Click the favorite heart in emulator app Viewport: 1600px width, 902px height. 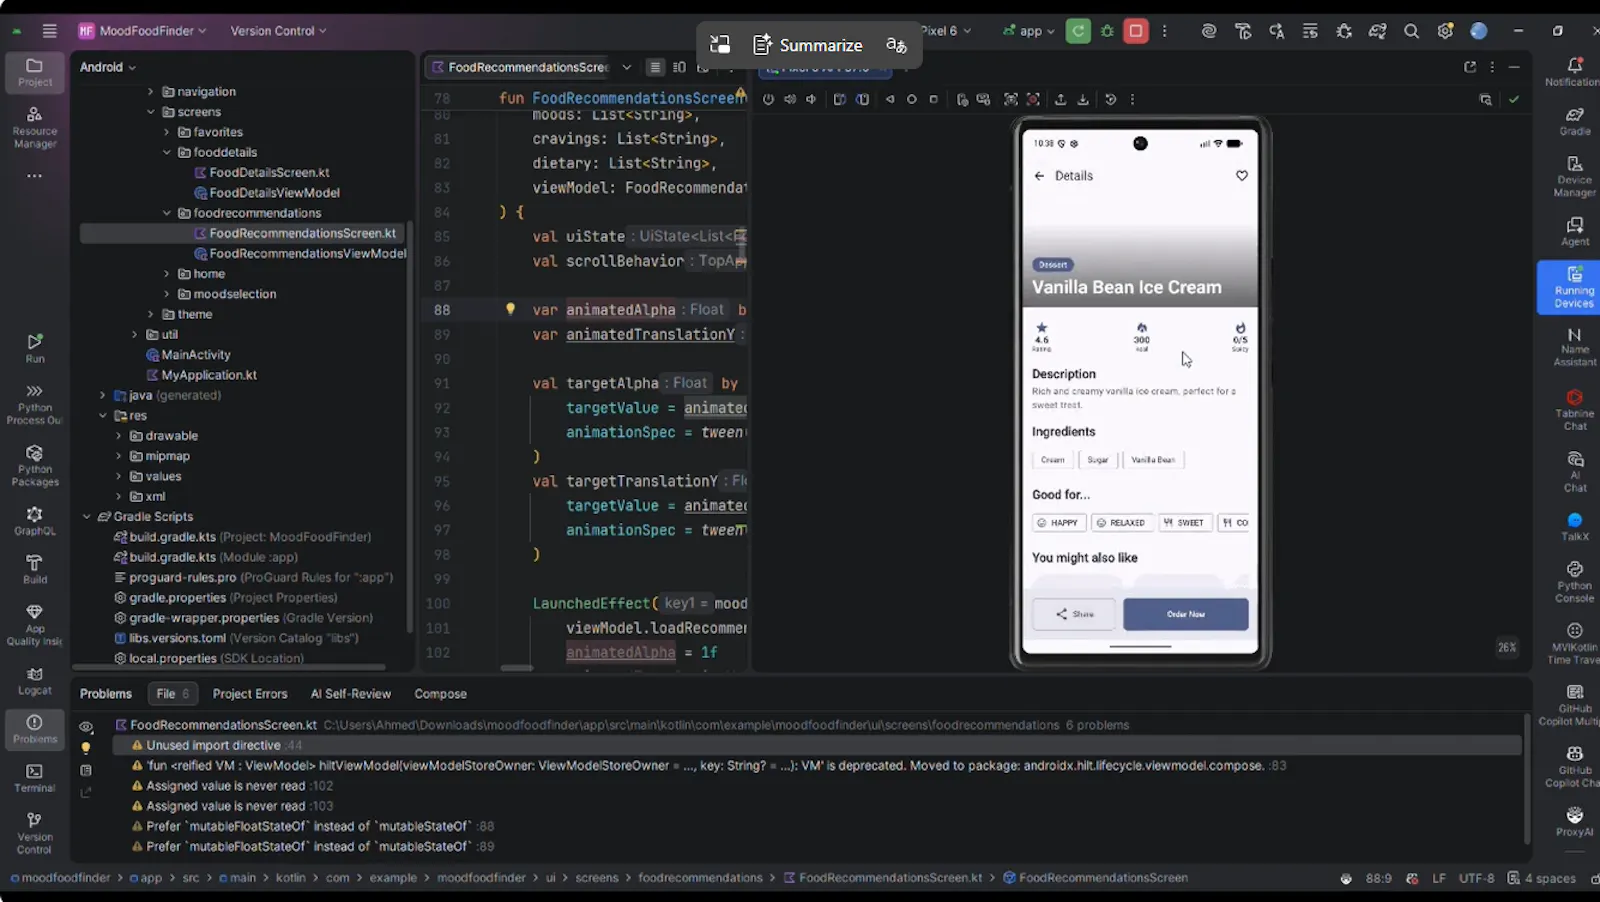(1241, 175)
